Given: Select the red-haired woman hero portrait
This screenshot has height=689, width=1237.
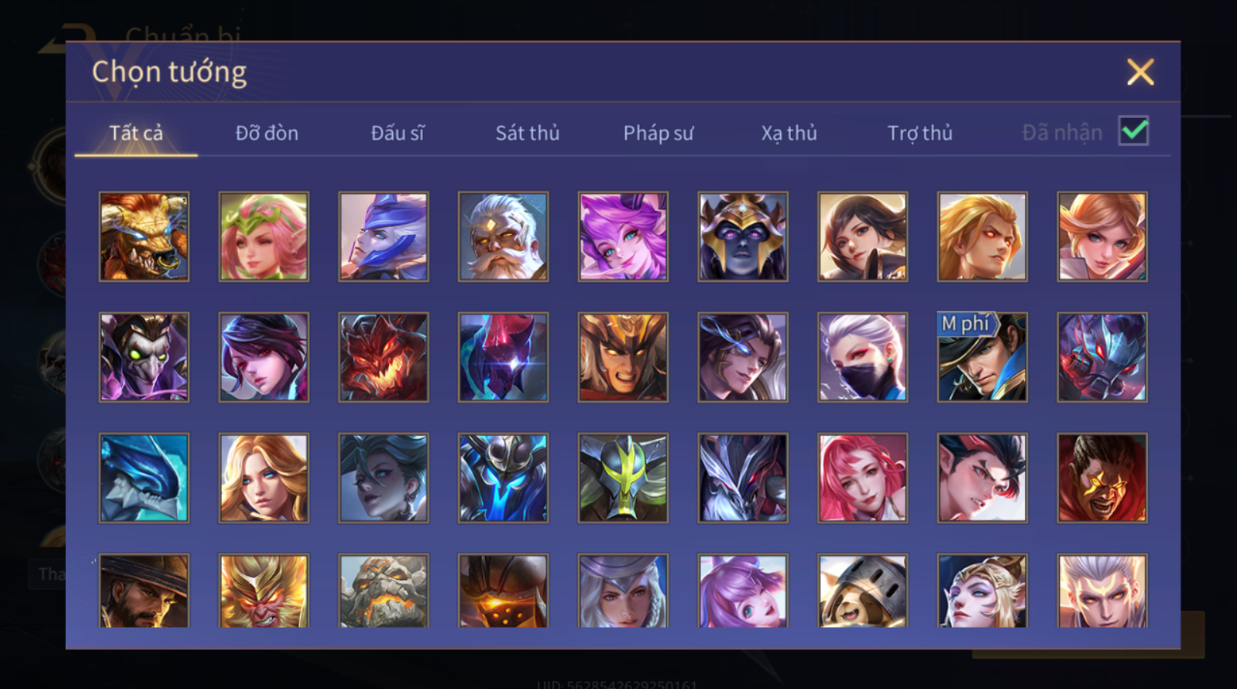Looking at the screenshot, I should [862, 478].
